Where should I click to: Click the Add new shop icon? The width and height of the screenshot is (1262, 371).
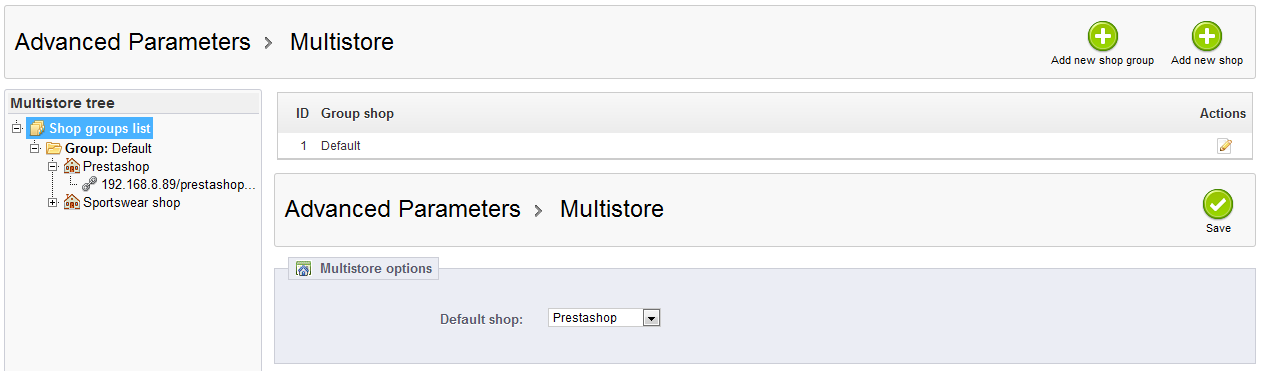1207,37
